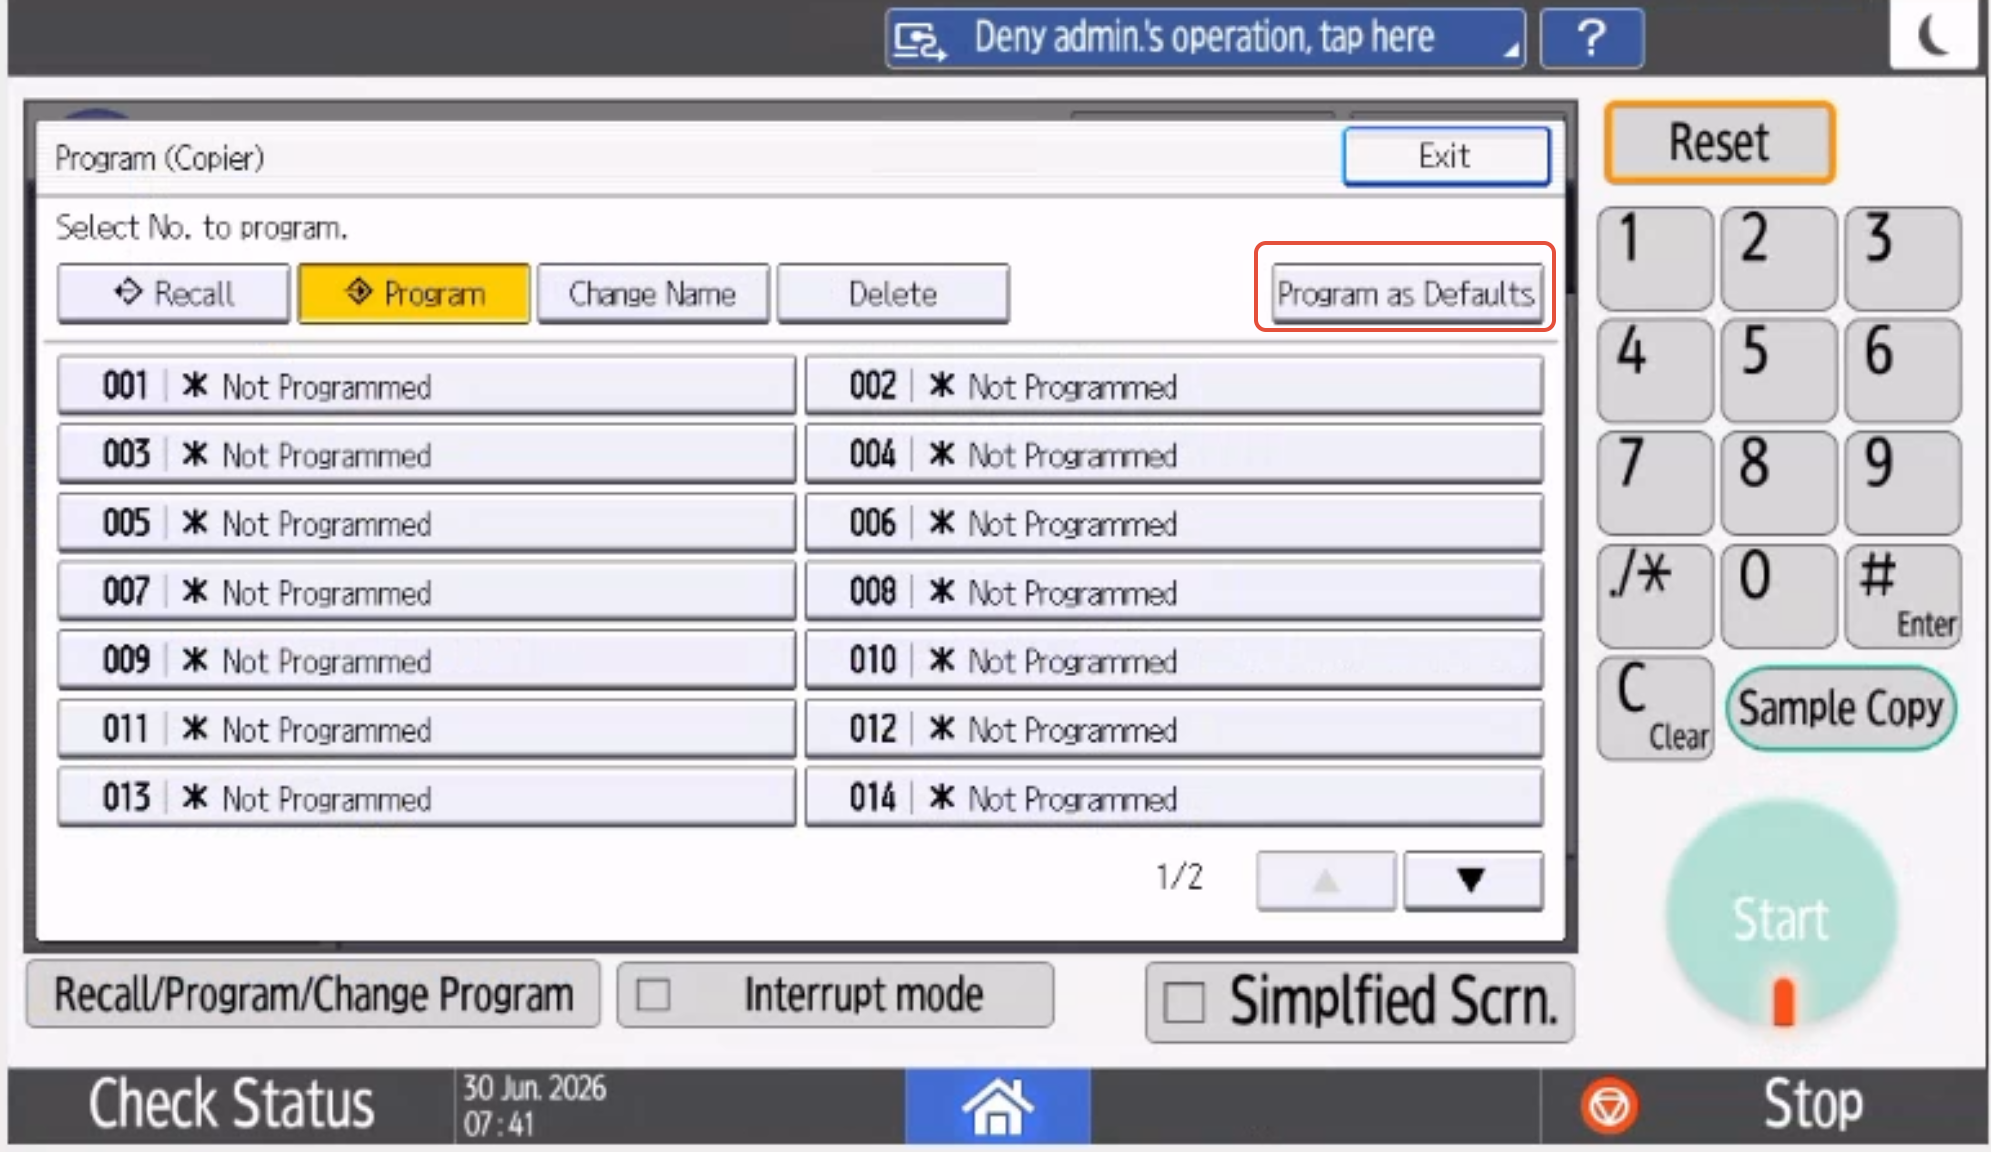Tap the energy saver moon icon

(x=1933, y=36)
